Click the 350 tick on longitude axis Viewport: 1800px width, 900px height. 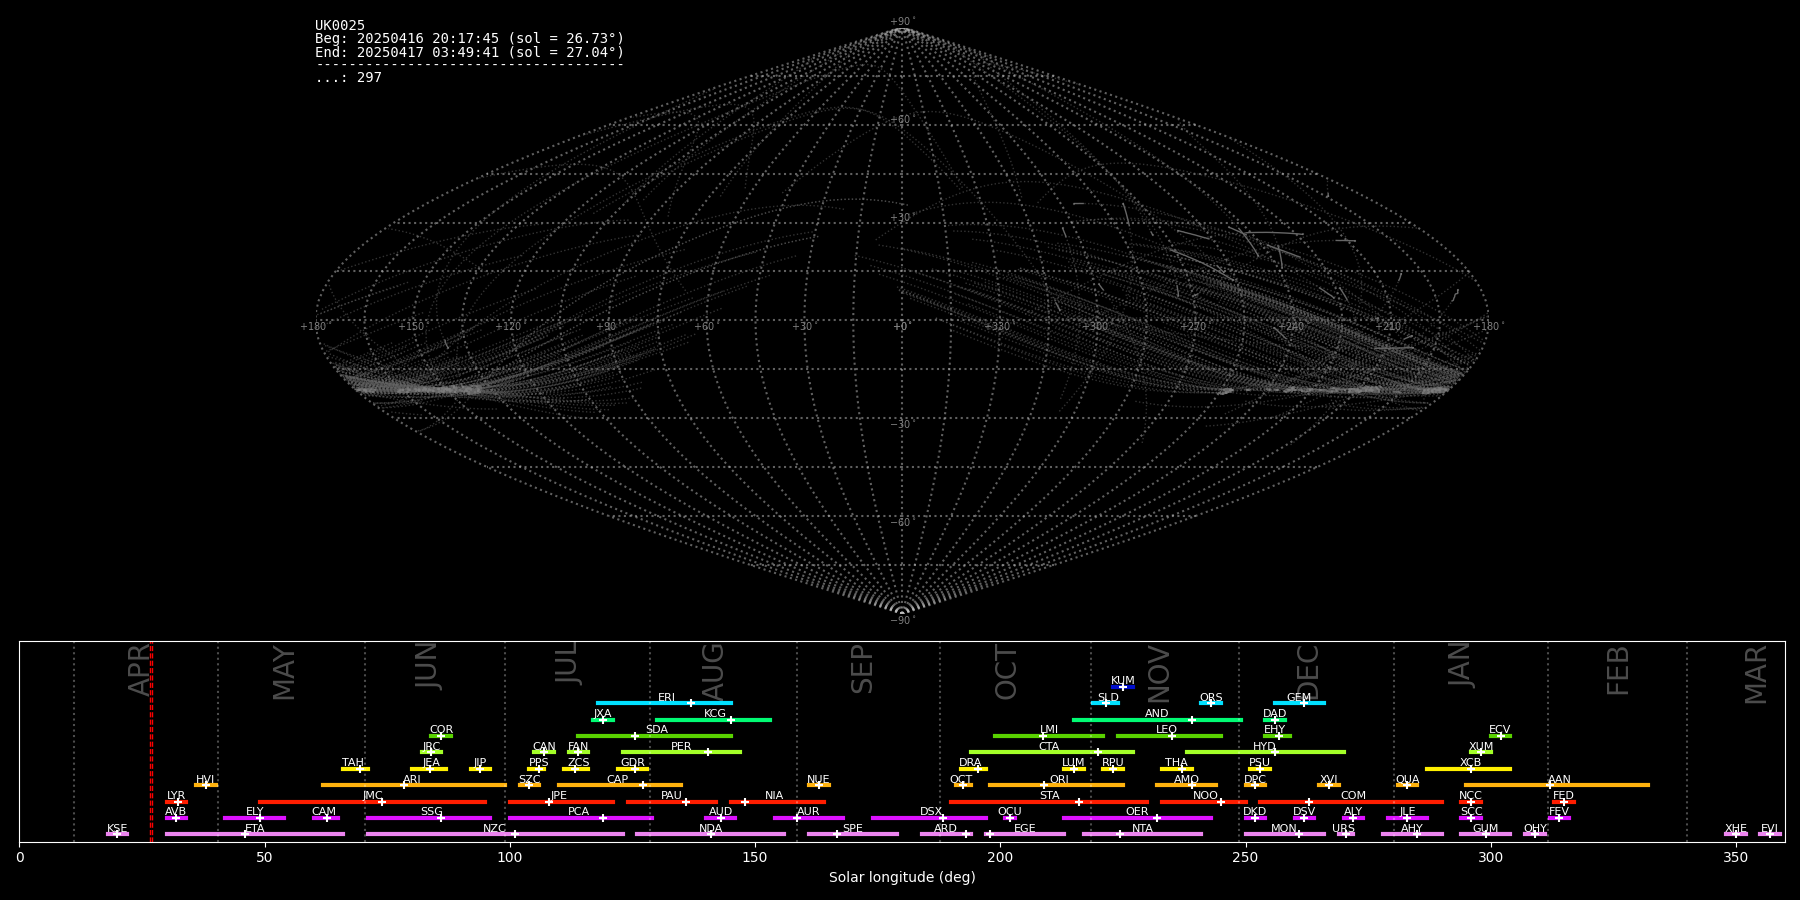point(1735,857)
